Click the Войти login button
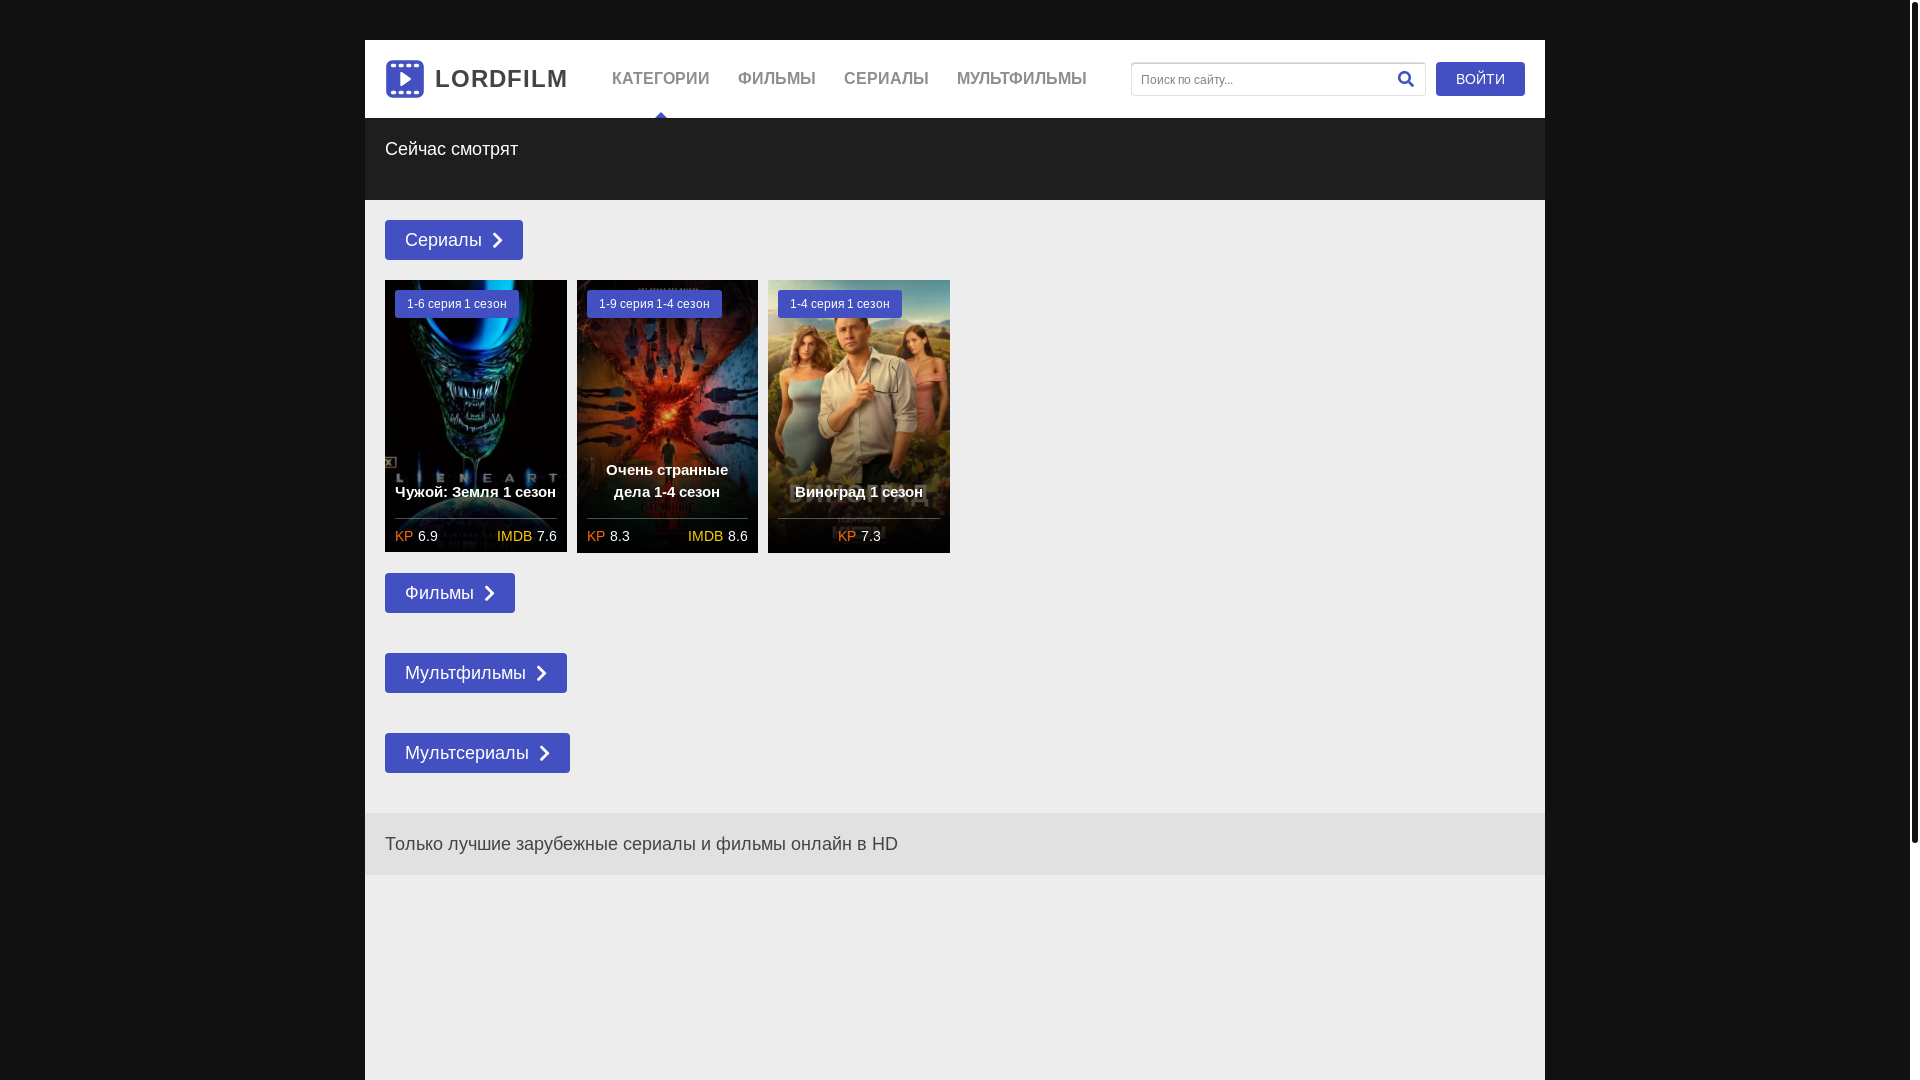 1480,79
